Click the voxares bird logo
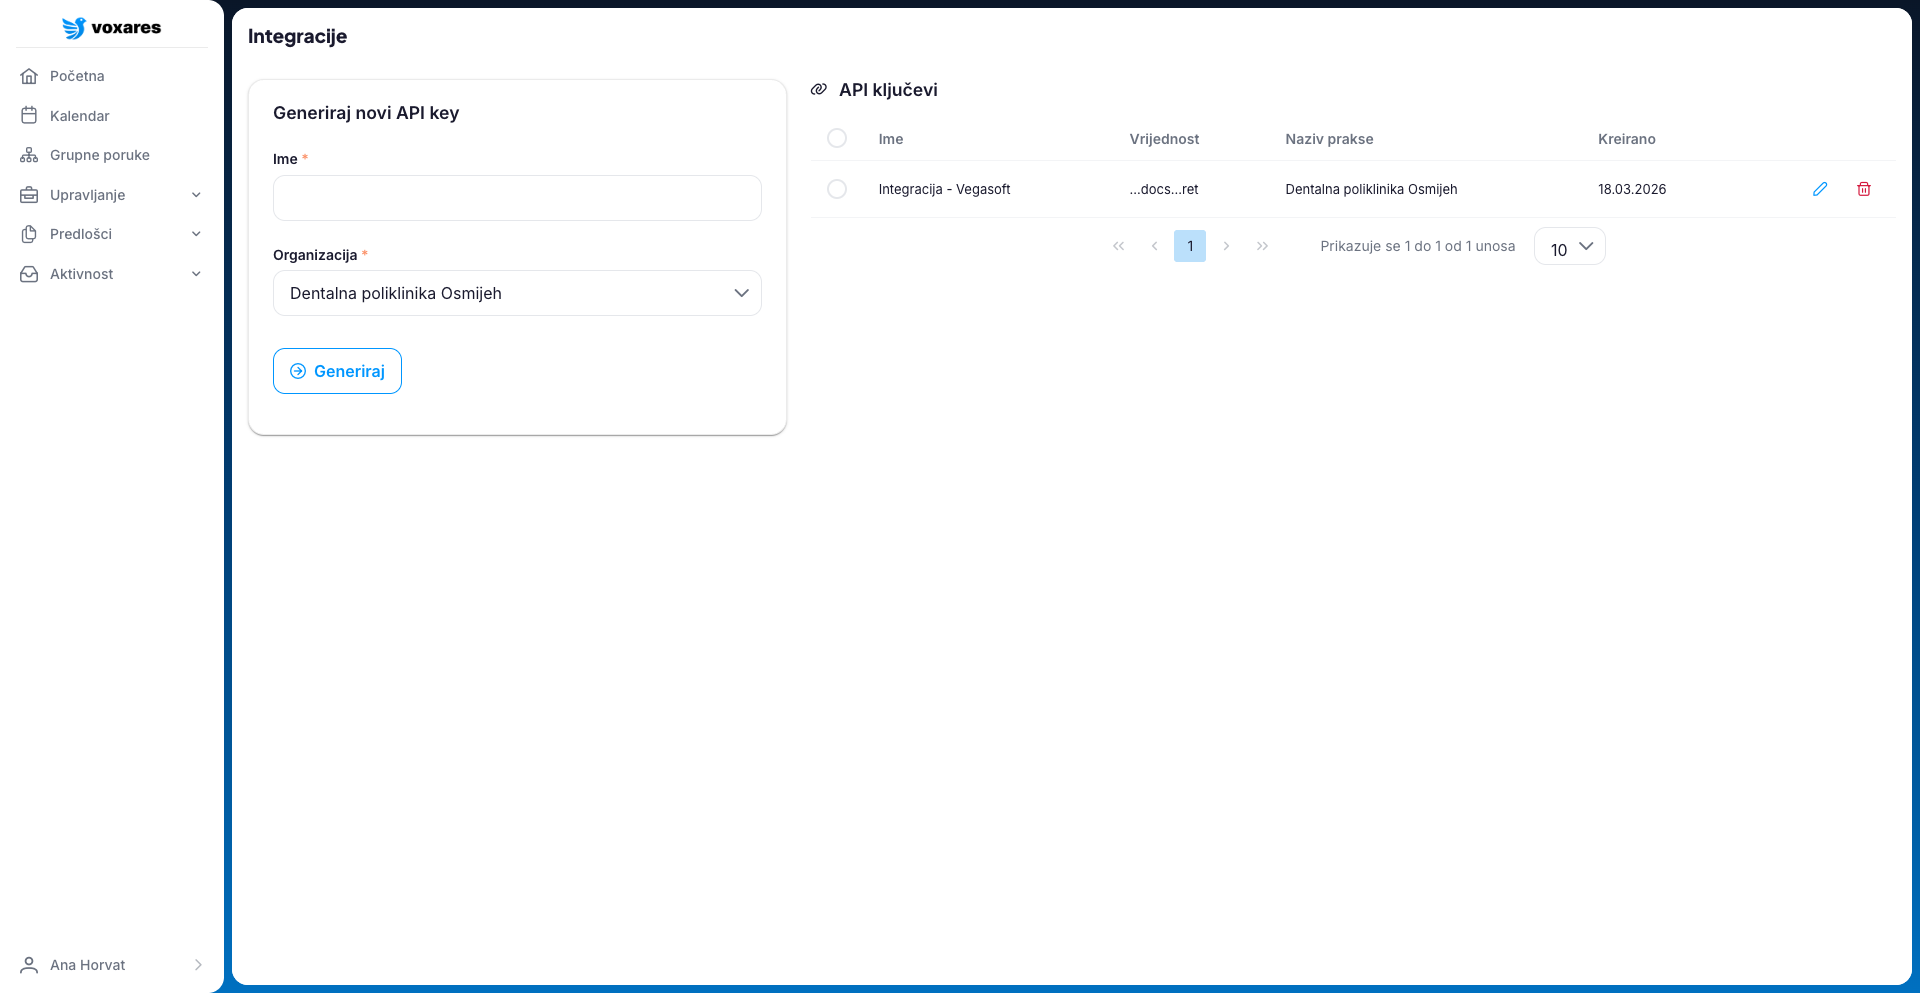 tap(74, 28)
